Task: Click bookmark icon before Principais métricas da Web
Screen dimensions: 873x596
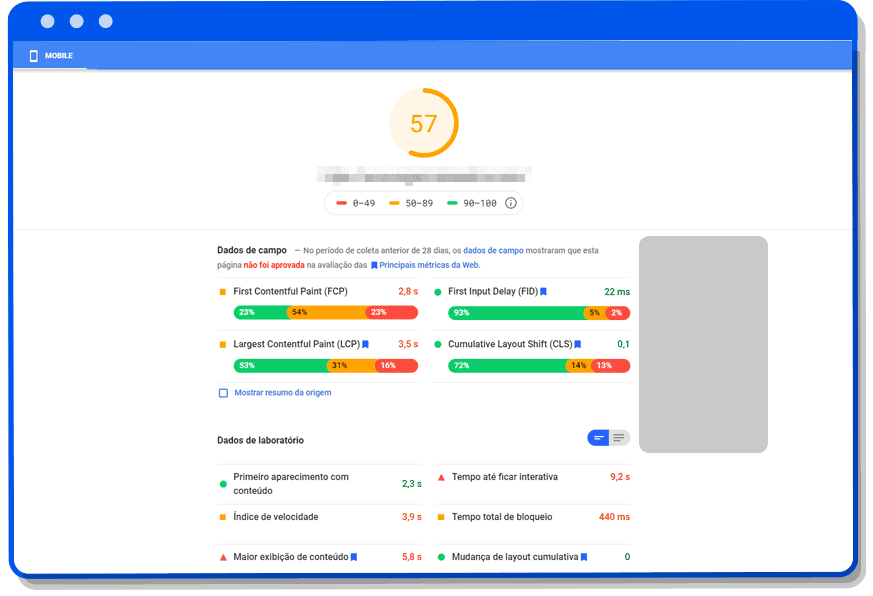Action: pyautogui.click(x=374, y=265)
